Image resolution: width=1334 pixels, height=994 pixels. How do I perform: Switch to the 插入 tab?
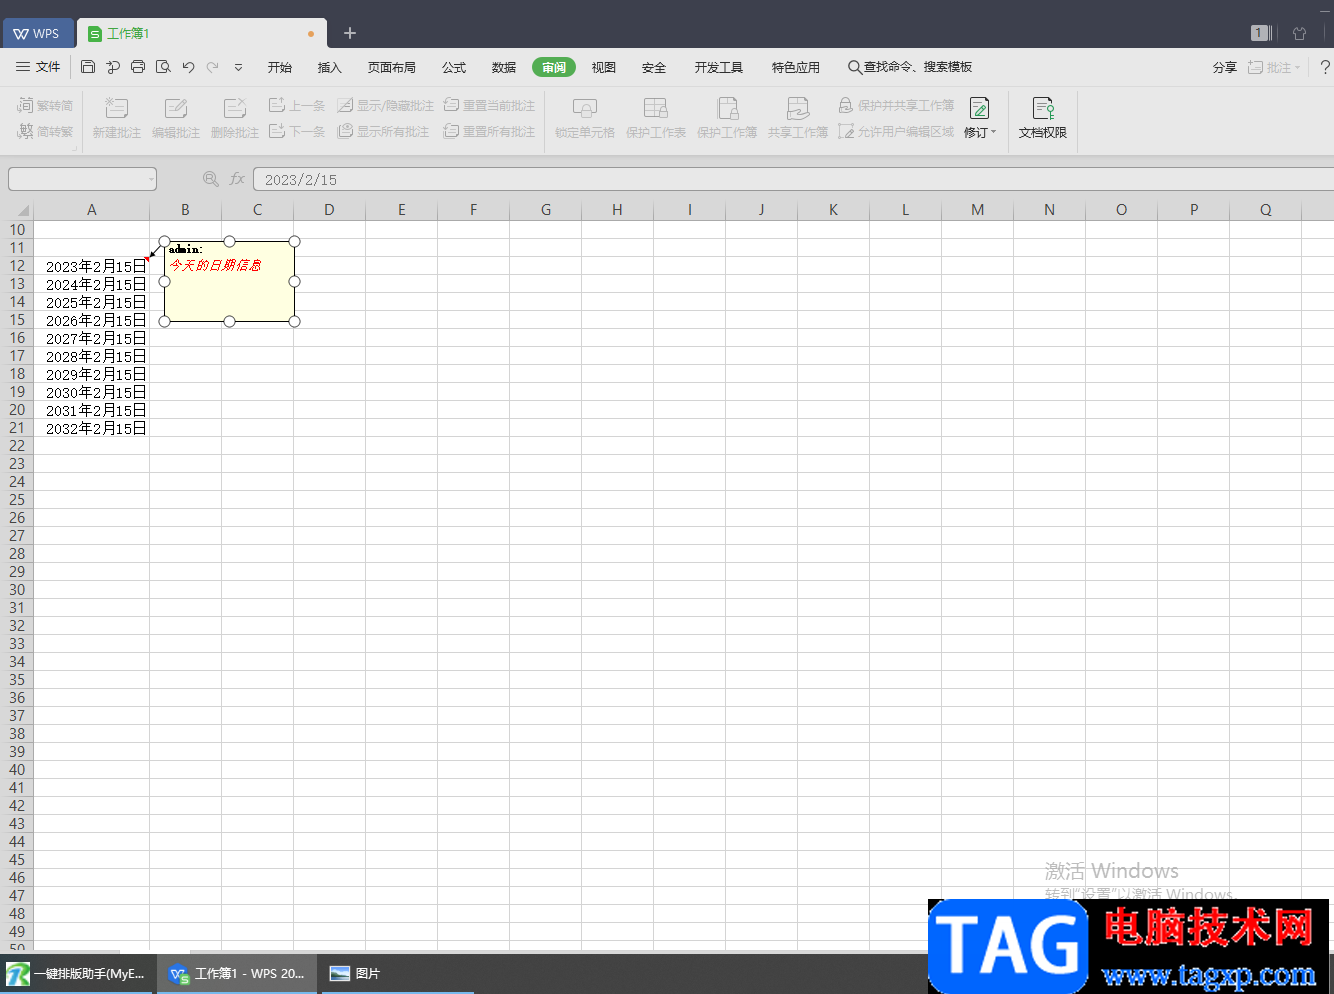329,67
